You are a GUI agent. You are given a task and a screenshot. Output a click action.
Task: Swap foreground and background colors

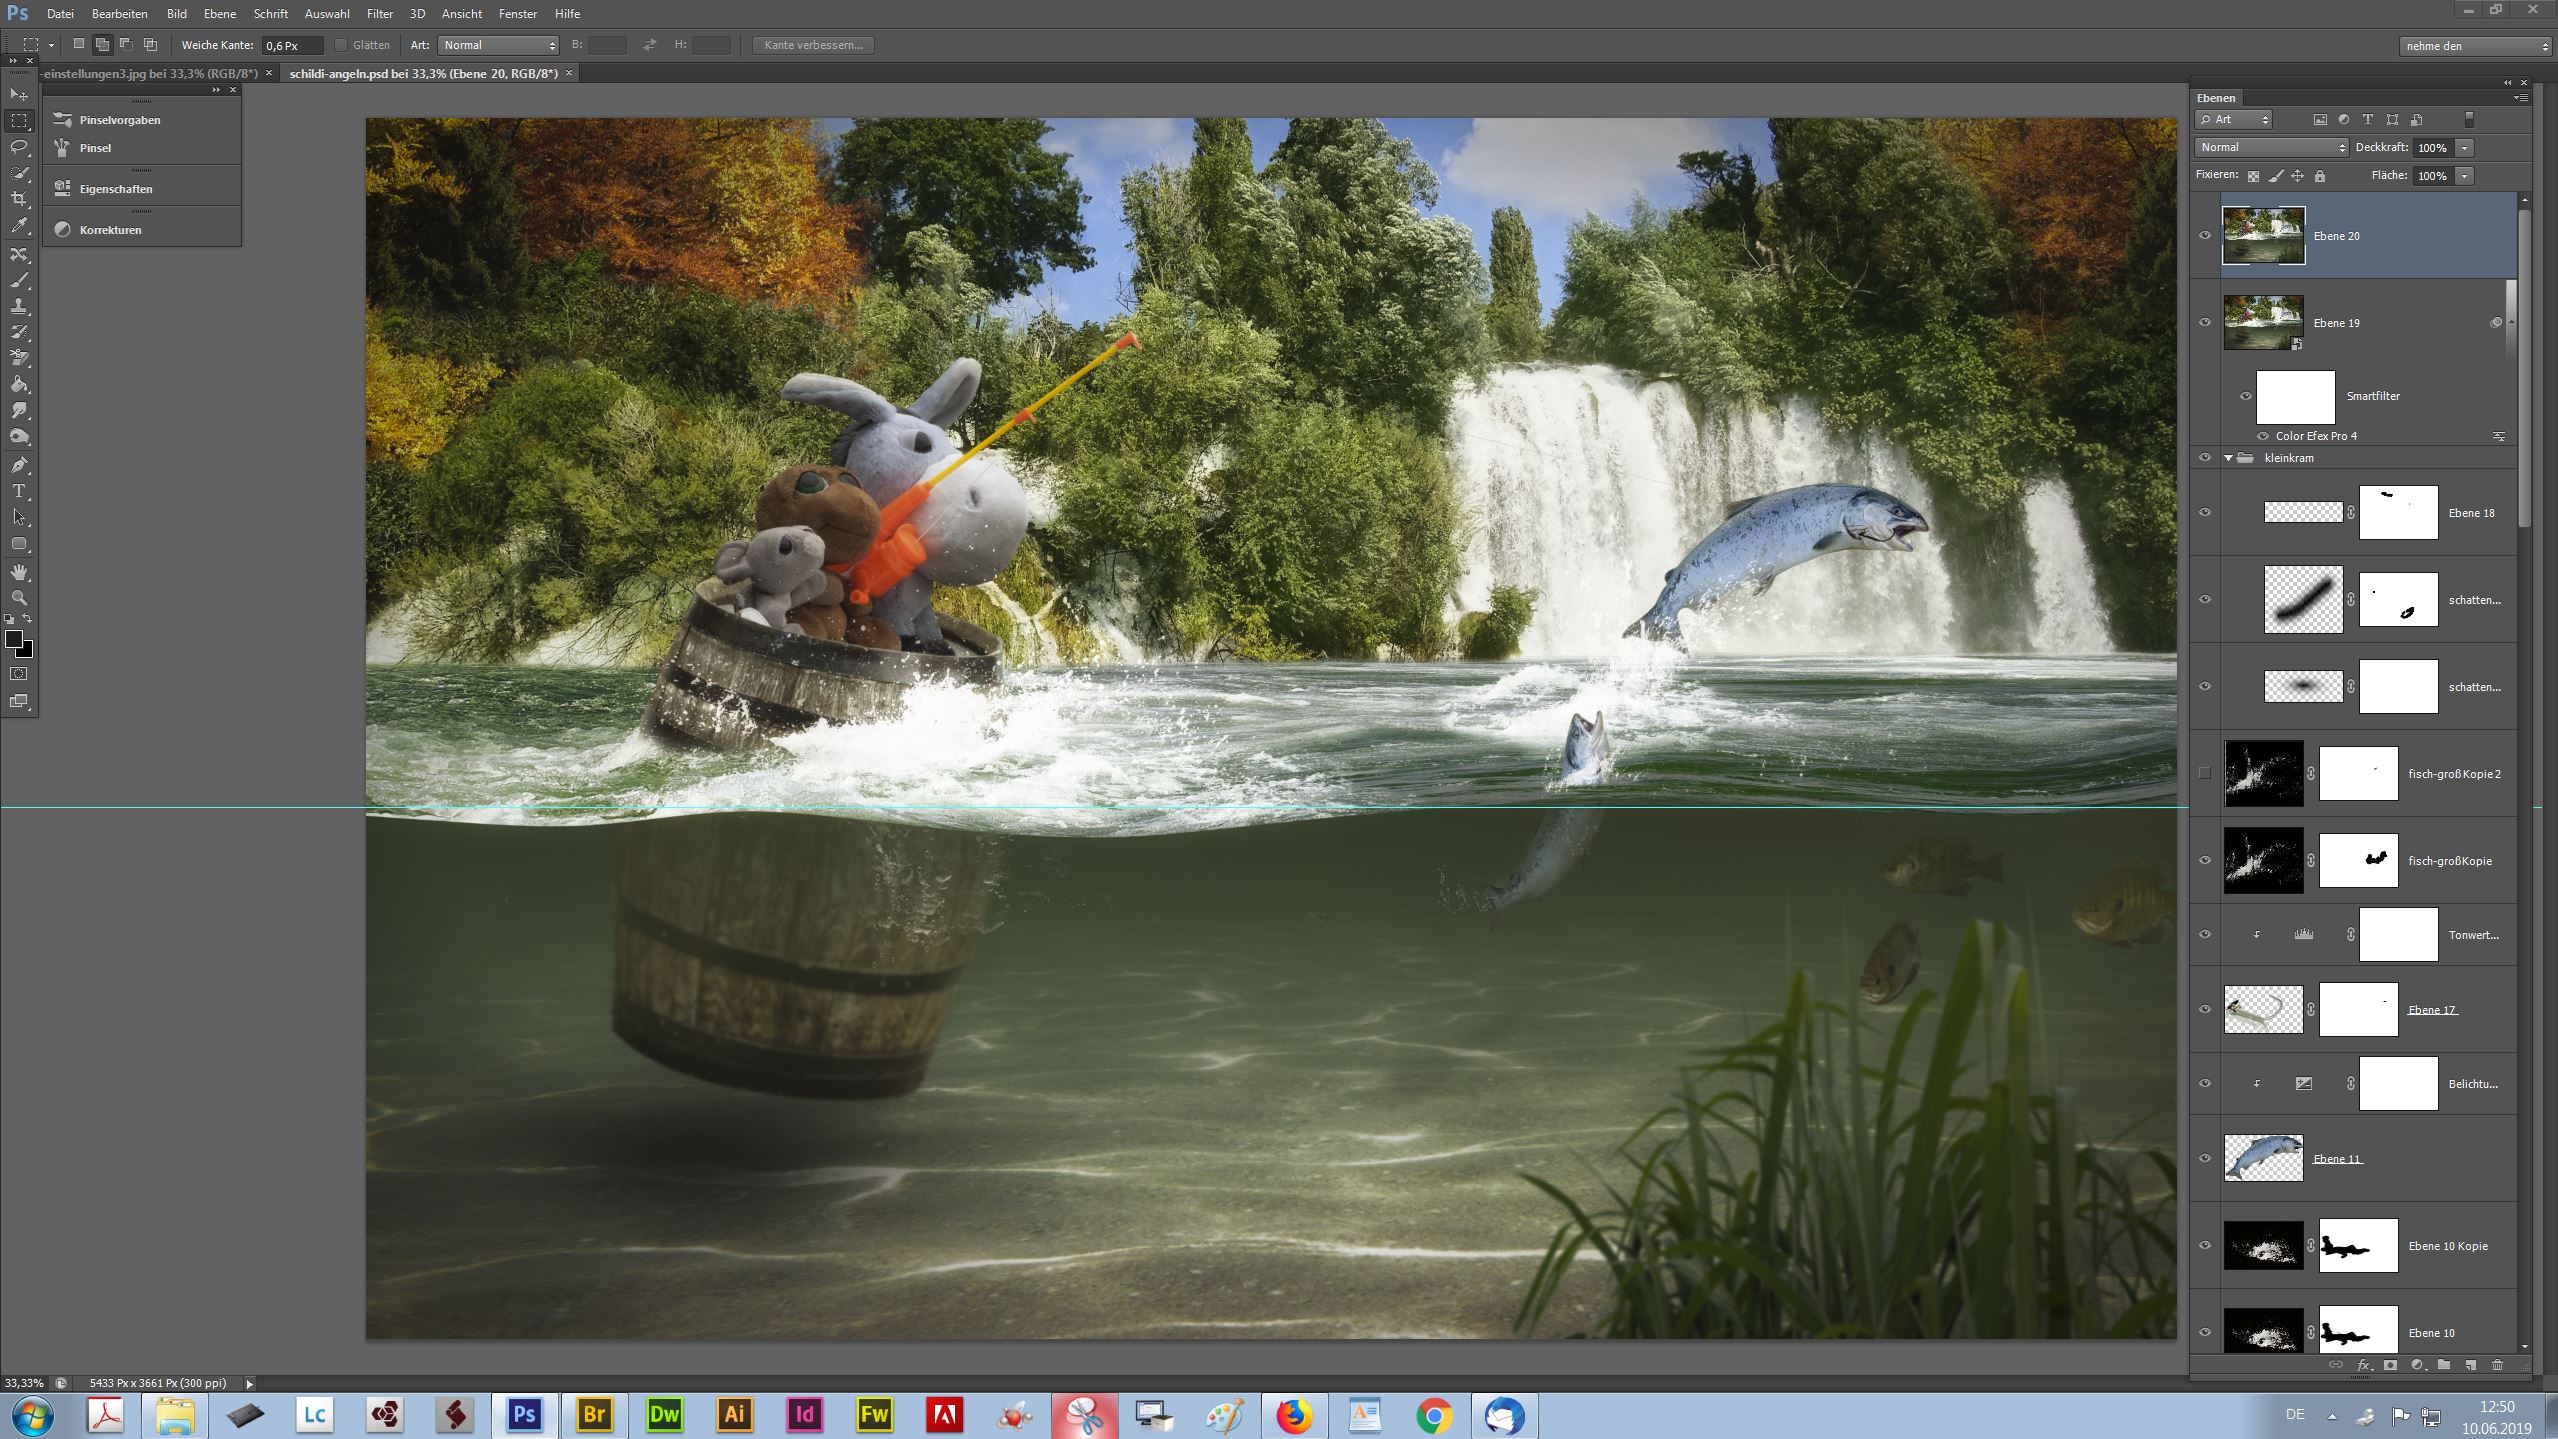click(28, 619)
